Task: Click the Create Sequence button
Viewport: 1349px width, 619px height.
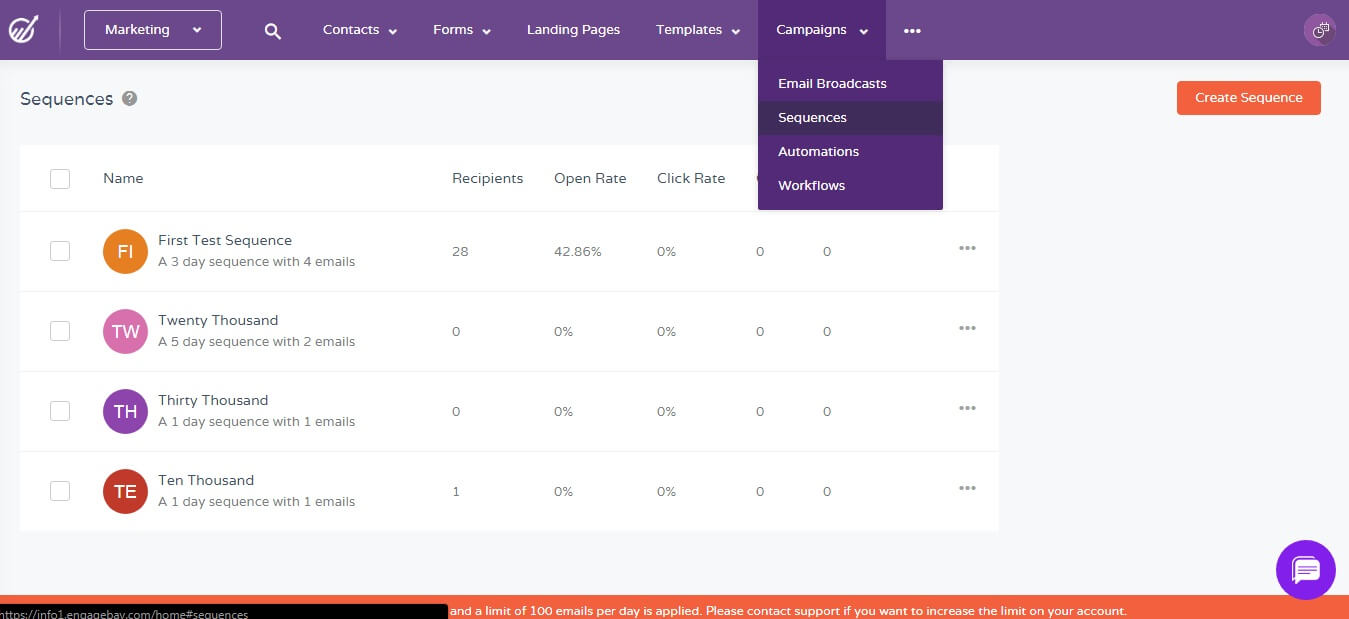Action: click(1248, 98)
